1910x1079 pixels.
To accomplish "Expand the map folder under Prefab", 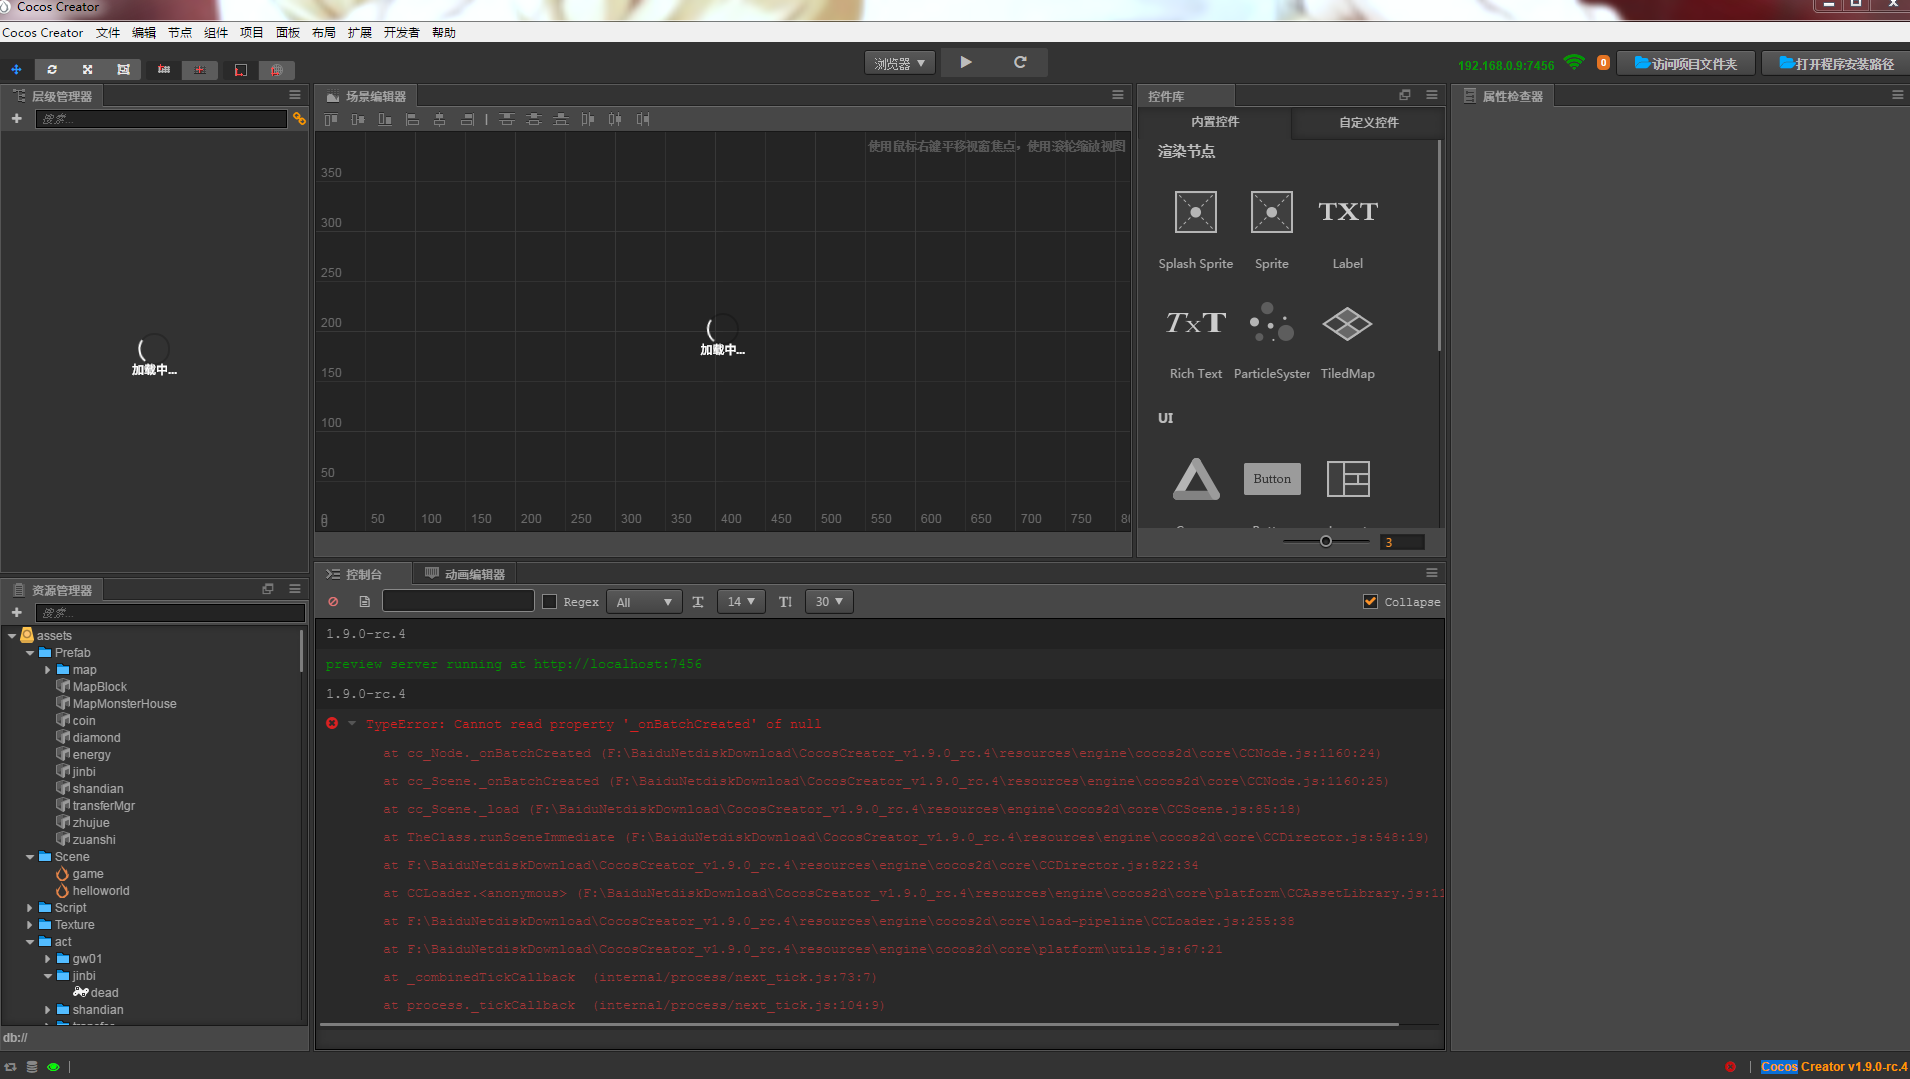I will [x=48, y=670].
